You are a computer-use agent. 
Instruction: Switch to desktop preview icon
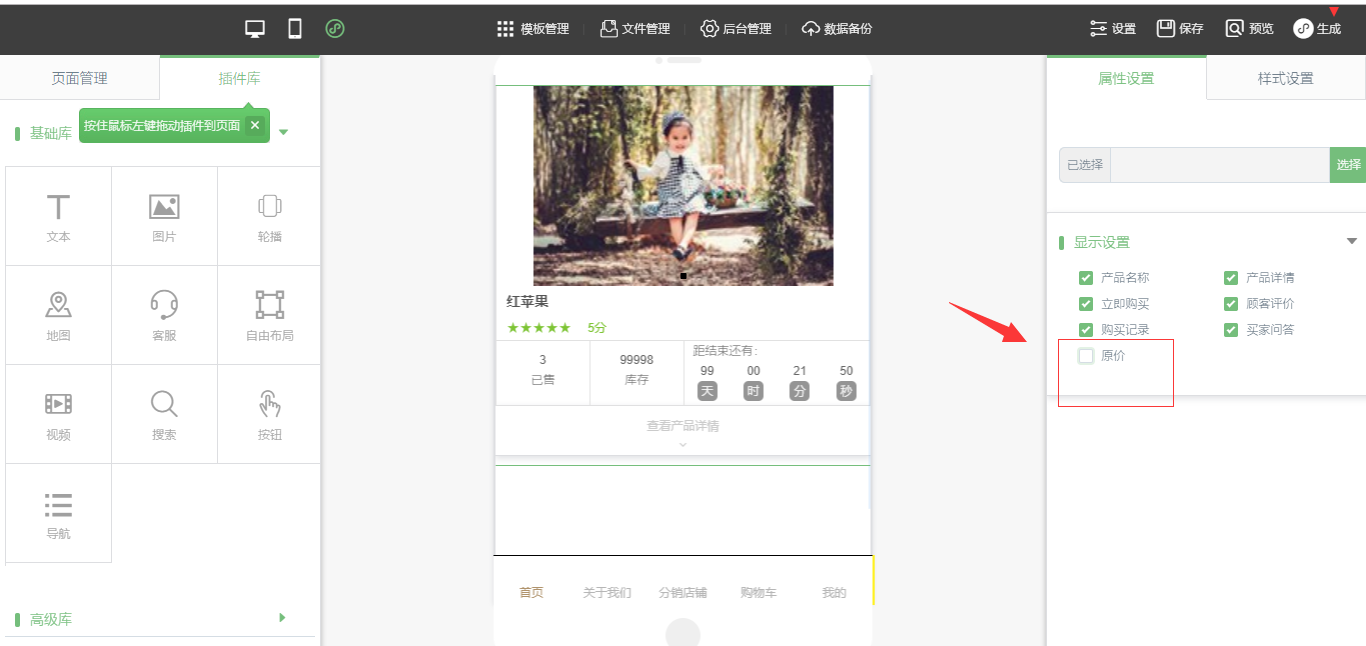pyautogui.click(x=255, y=29)
